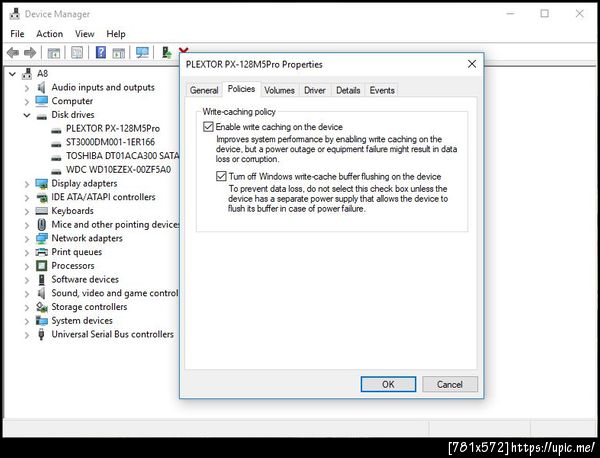Click the Device Manager title bar icon
600x458 pixels.
click(15, 14)
